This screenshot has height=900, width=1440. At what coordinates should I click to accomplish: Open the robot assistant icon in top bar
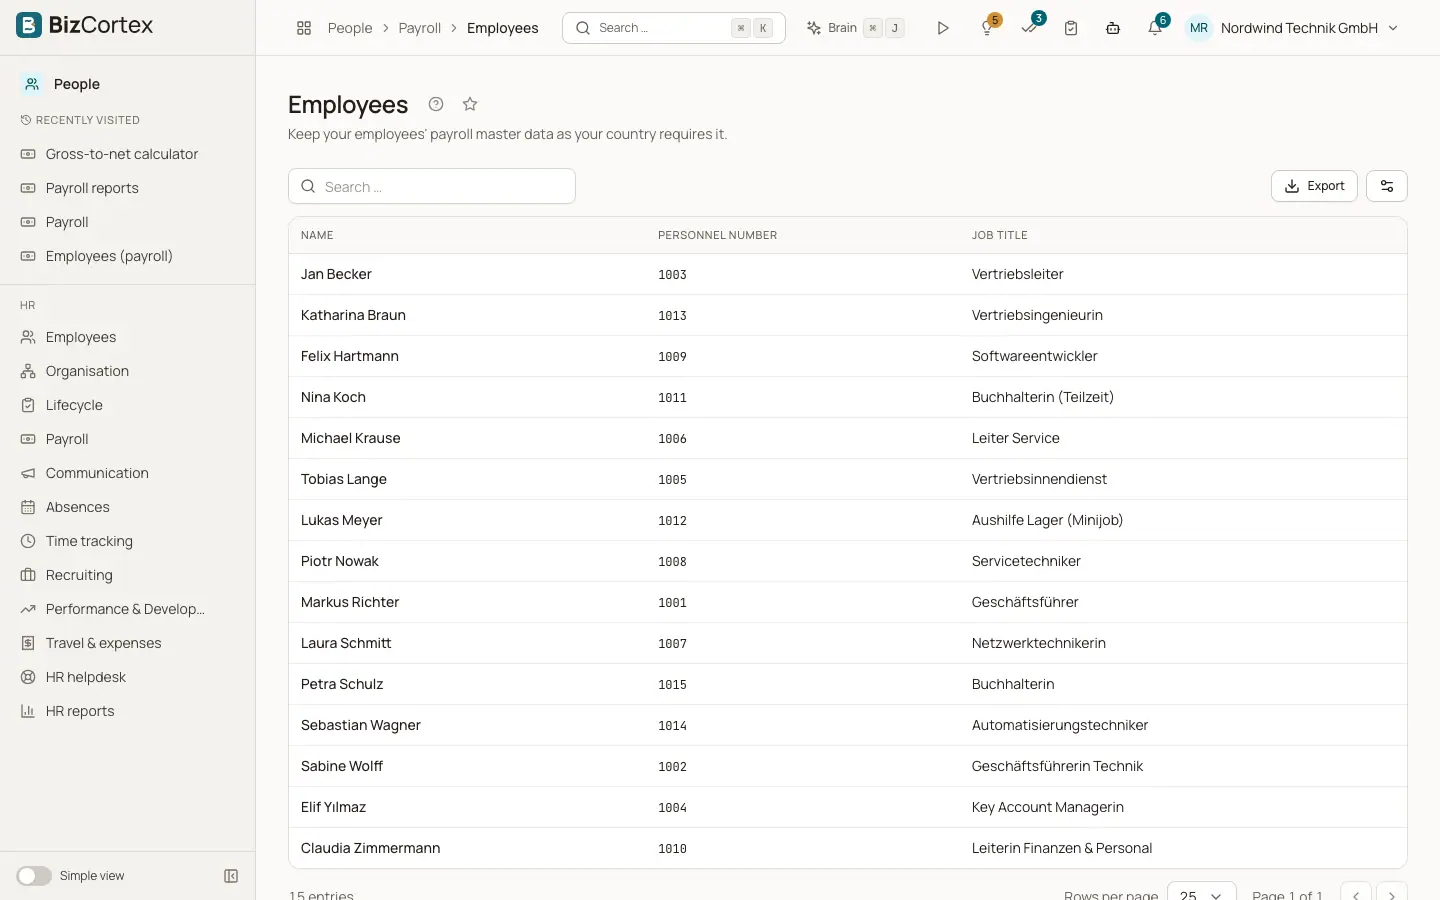(1113, 28)
